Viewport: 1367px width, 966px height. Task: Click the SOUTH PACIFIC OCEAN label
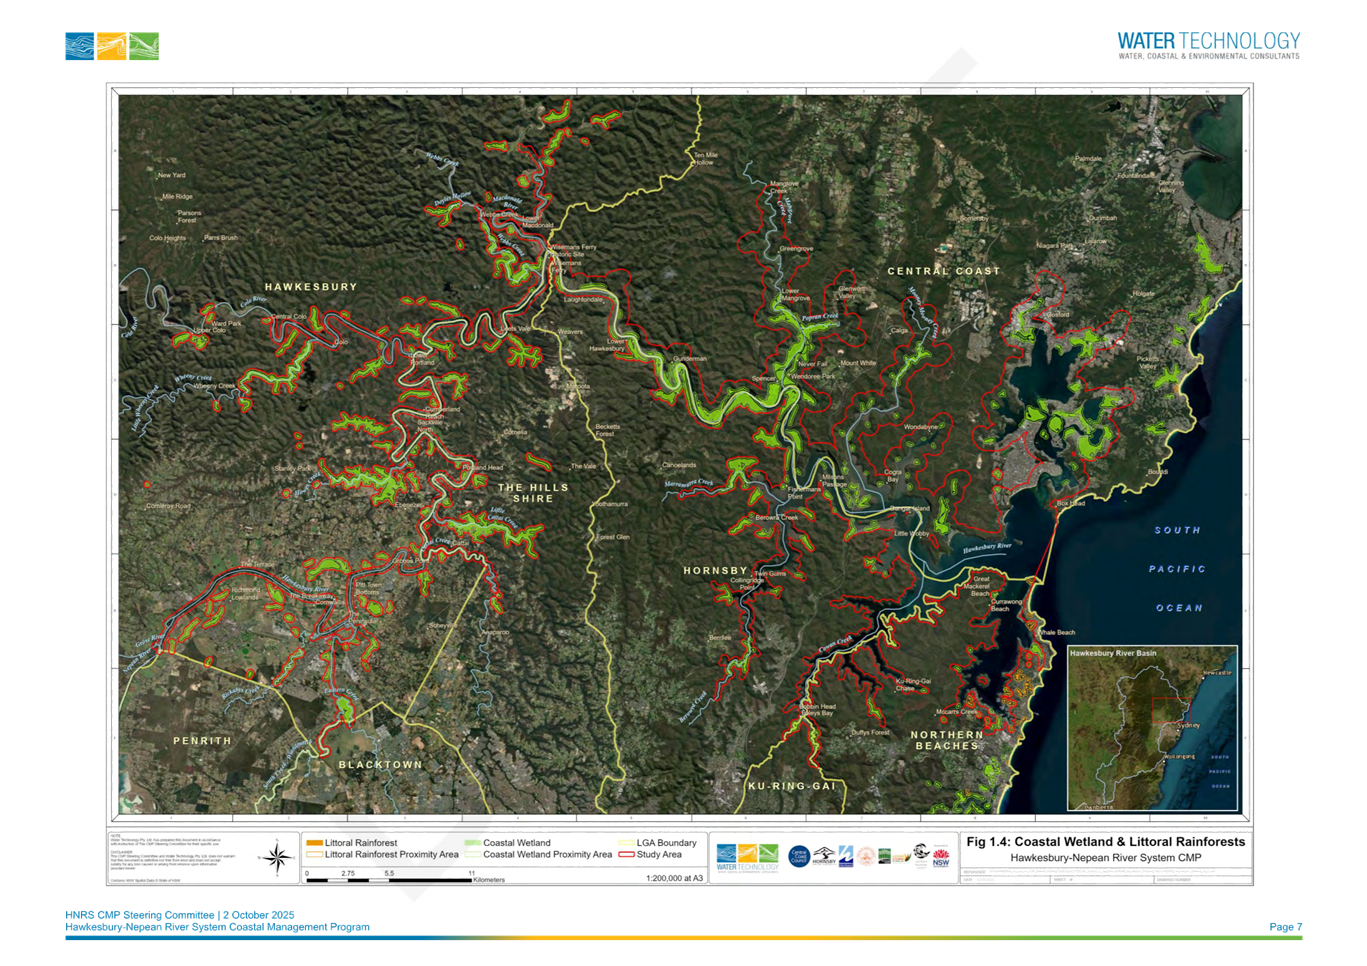[1179, 569]
